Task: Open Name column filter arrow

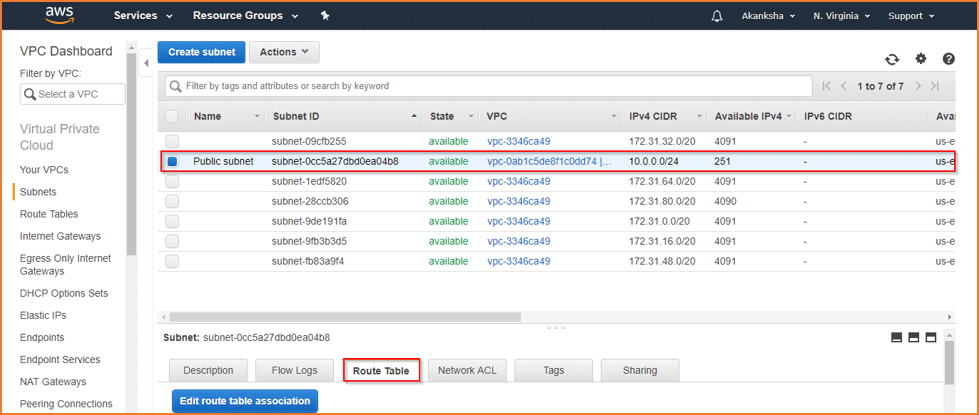Action: (257, 117)
